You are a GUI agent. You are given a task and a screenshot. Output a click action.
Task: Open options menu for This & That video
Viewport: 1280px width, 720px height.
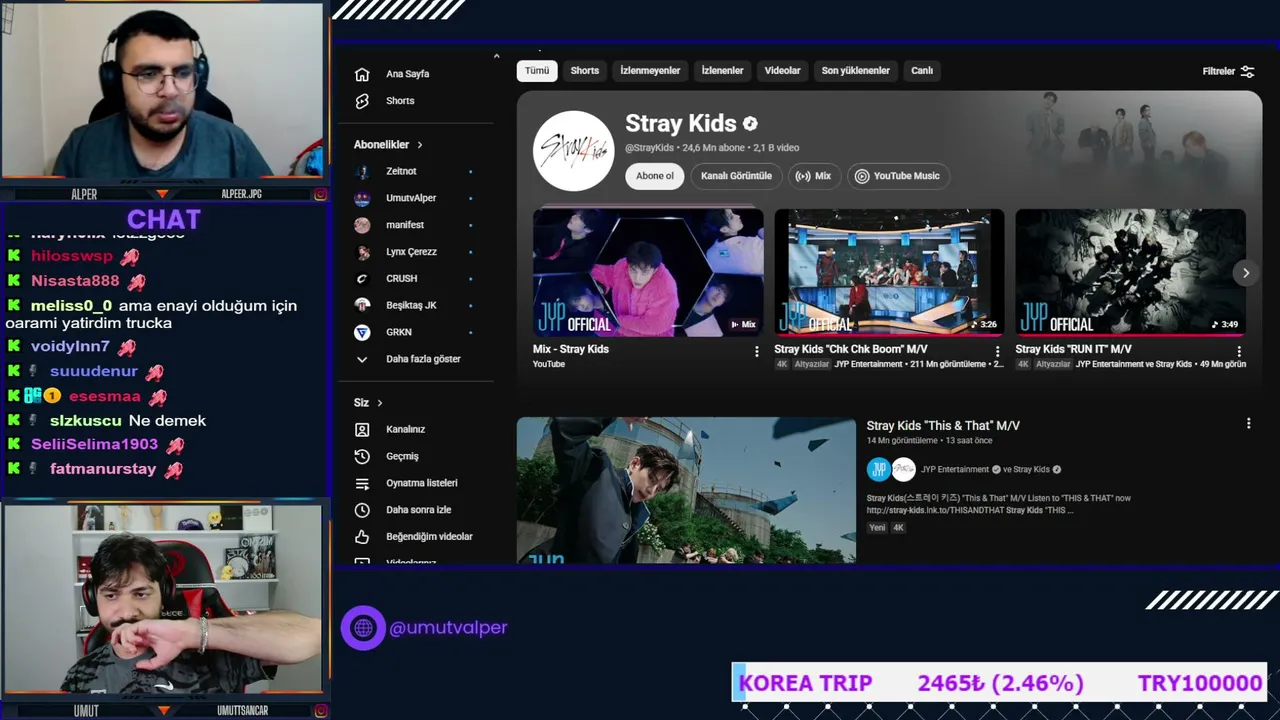click(1248, 424)
